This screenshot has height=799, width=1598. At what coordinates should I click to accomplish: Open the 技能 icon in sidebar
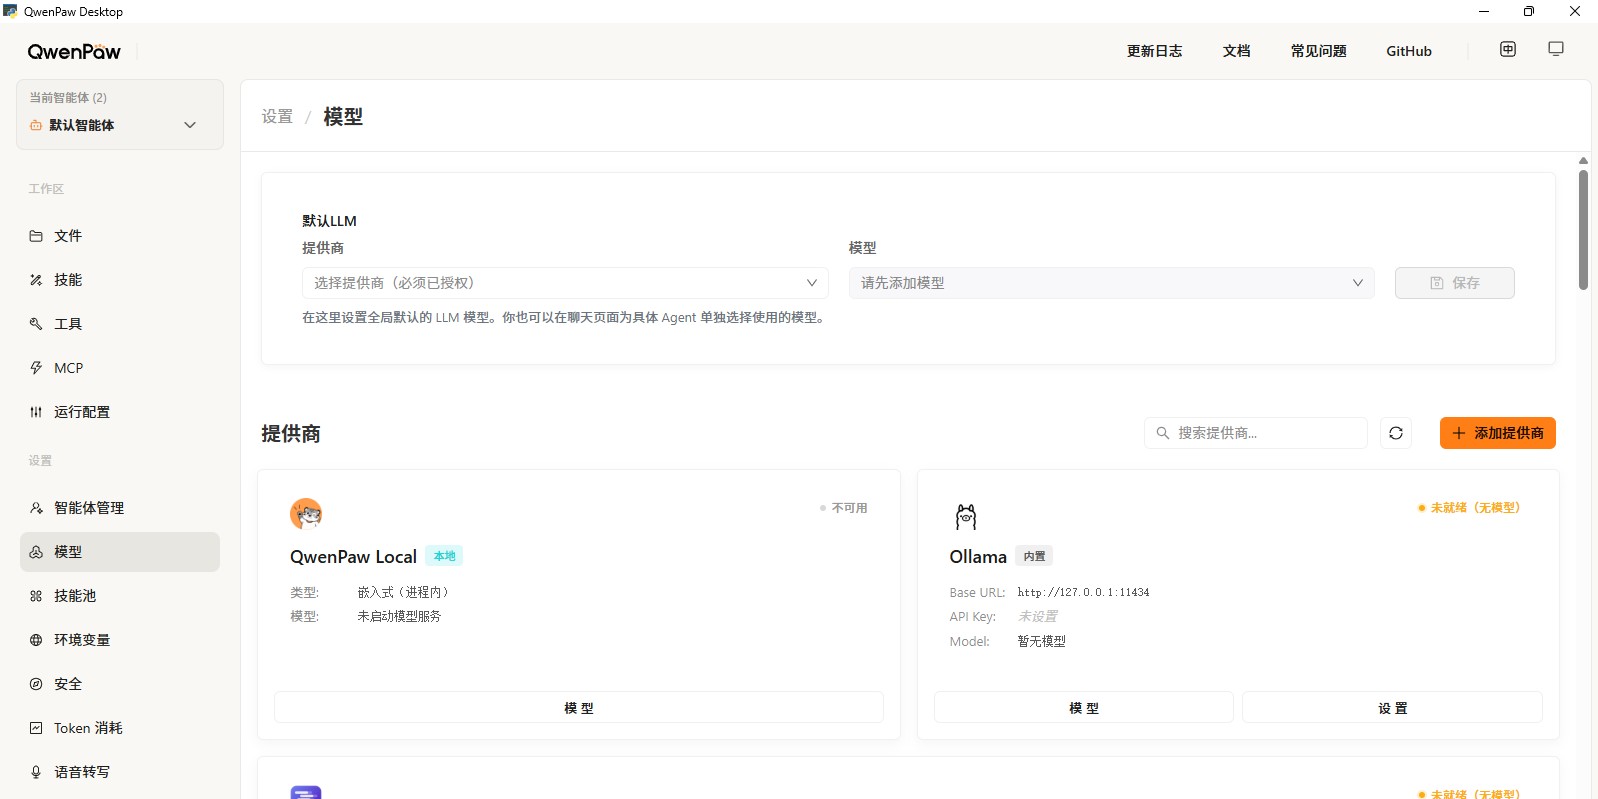(x=36, y=280)
